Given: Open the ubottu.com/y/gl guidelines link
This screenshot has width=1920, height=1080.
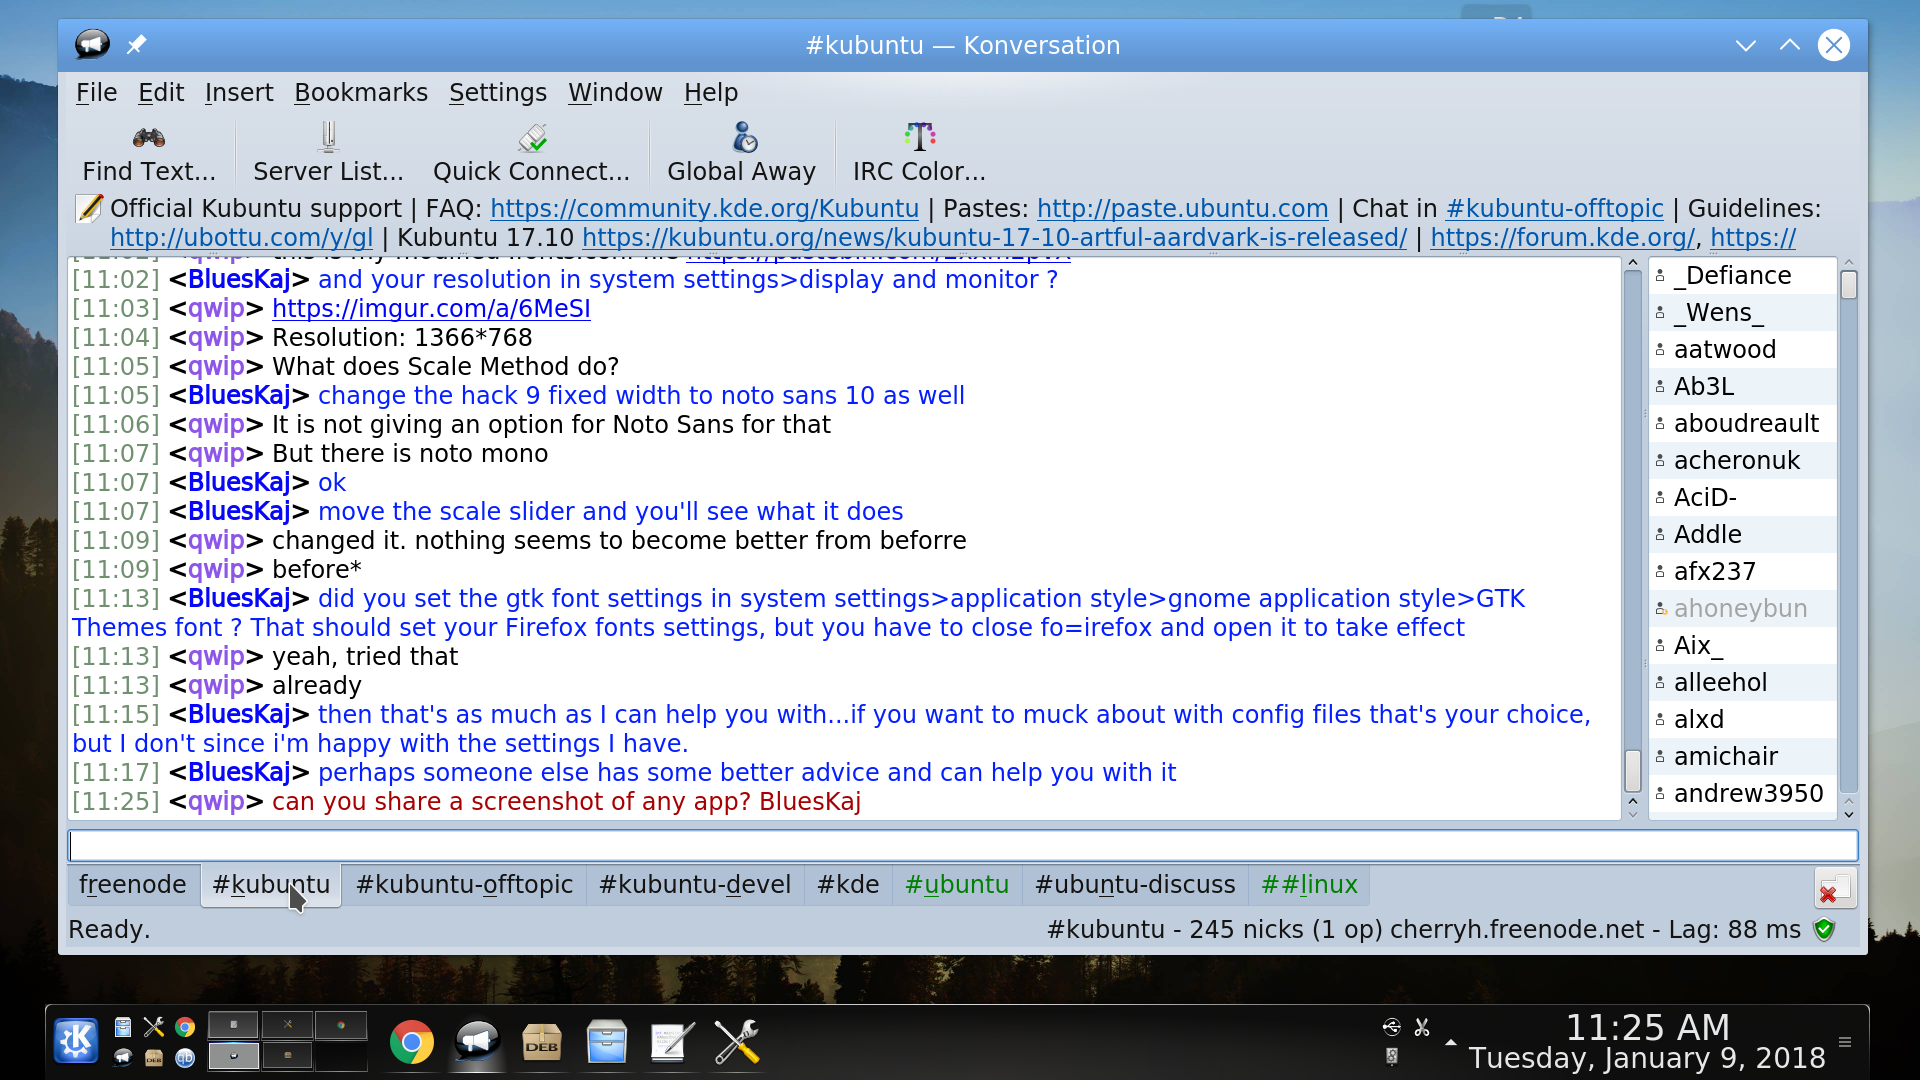Looking at the screenshot, I should (x=241, y=237).
